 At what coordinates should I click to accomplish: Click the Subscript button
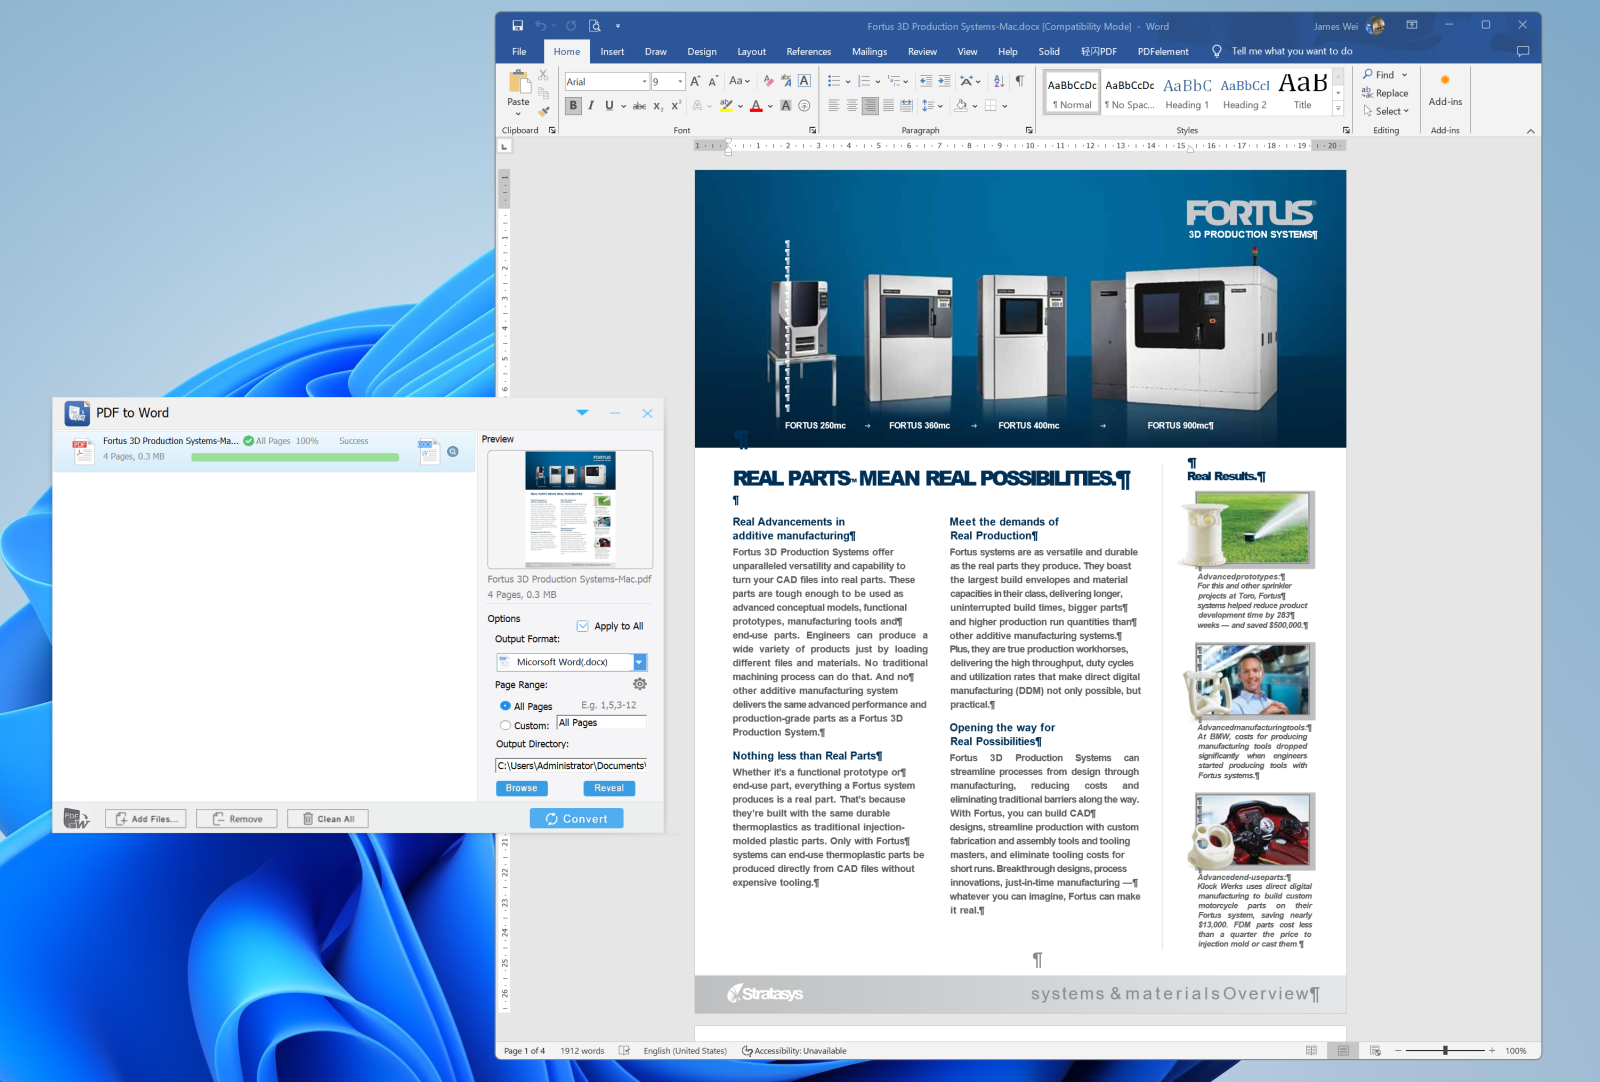(658, 105)
